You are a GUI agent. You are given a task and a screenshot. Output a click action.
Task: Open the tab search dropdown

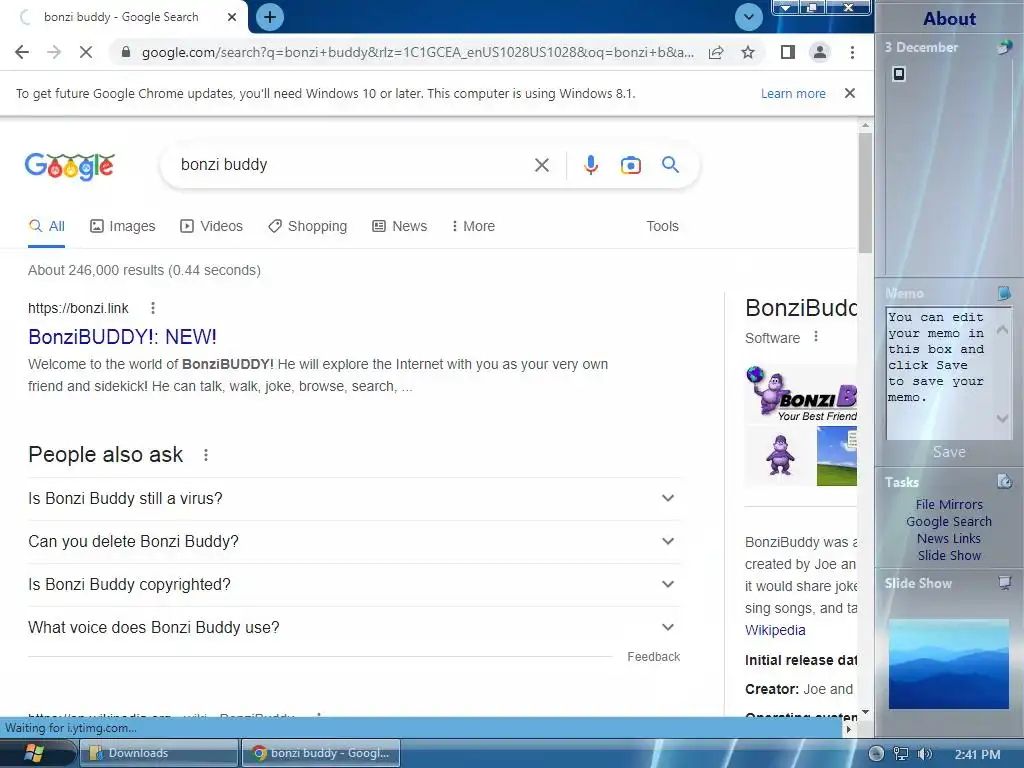tap(748, 17)
